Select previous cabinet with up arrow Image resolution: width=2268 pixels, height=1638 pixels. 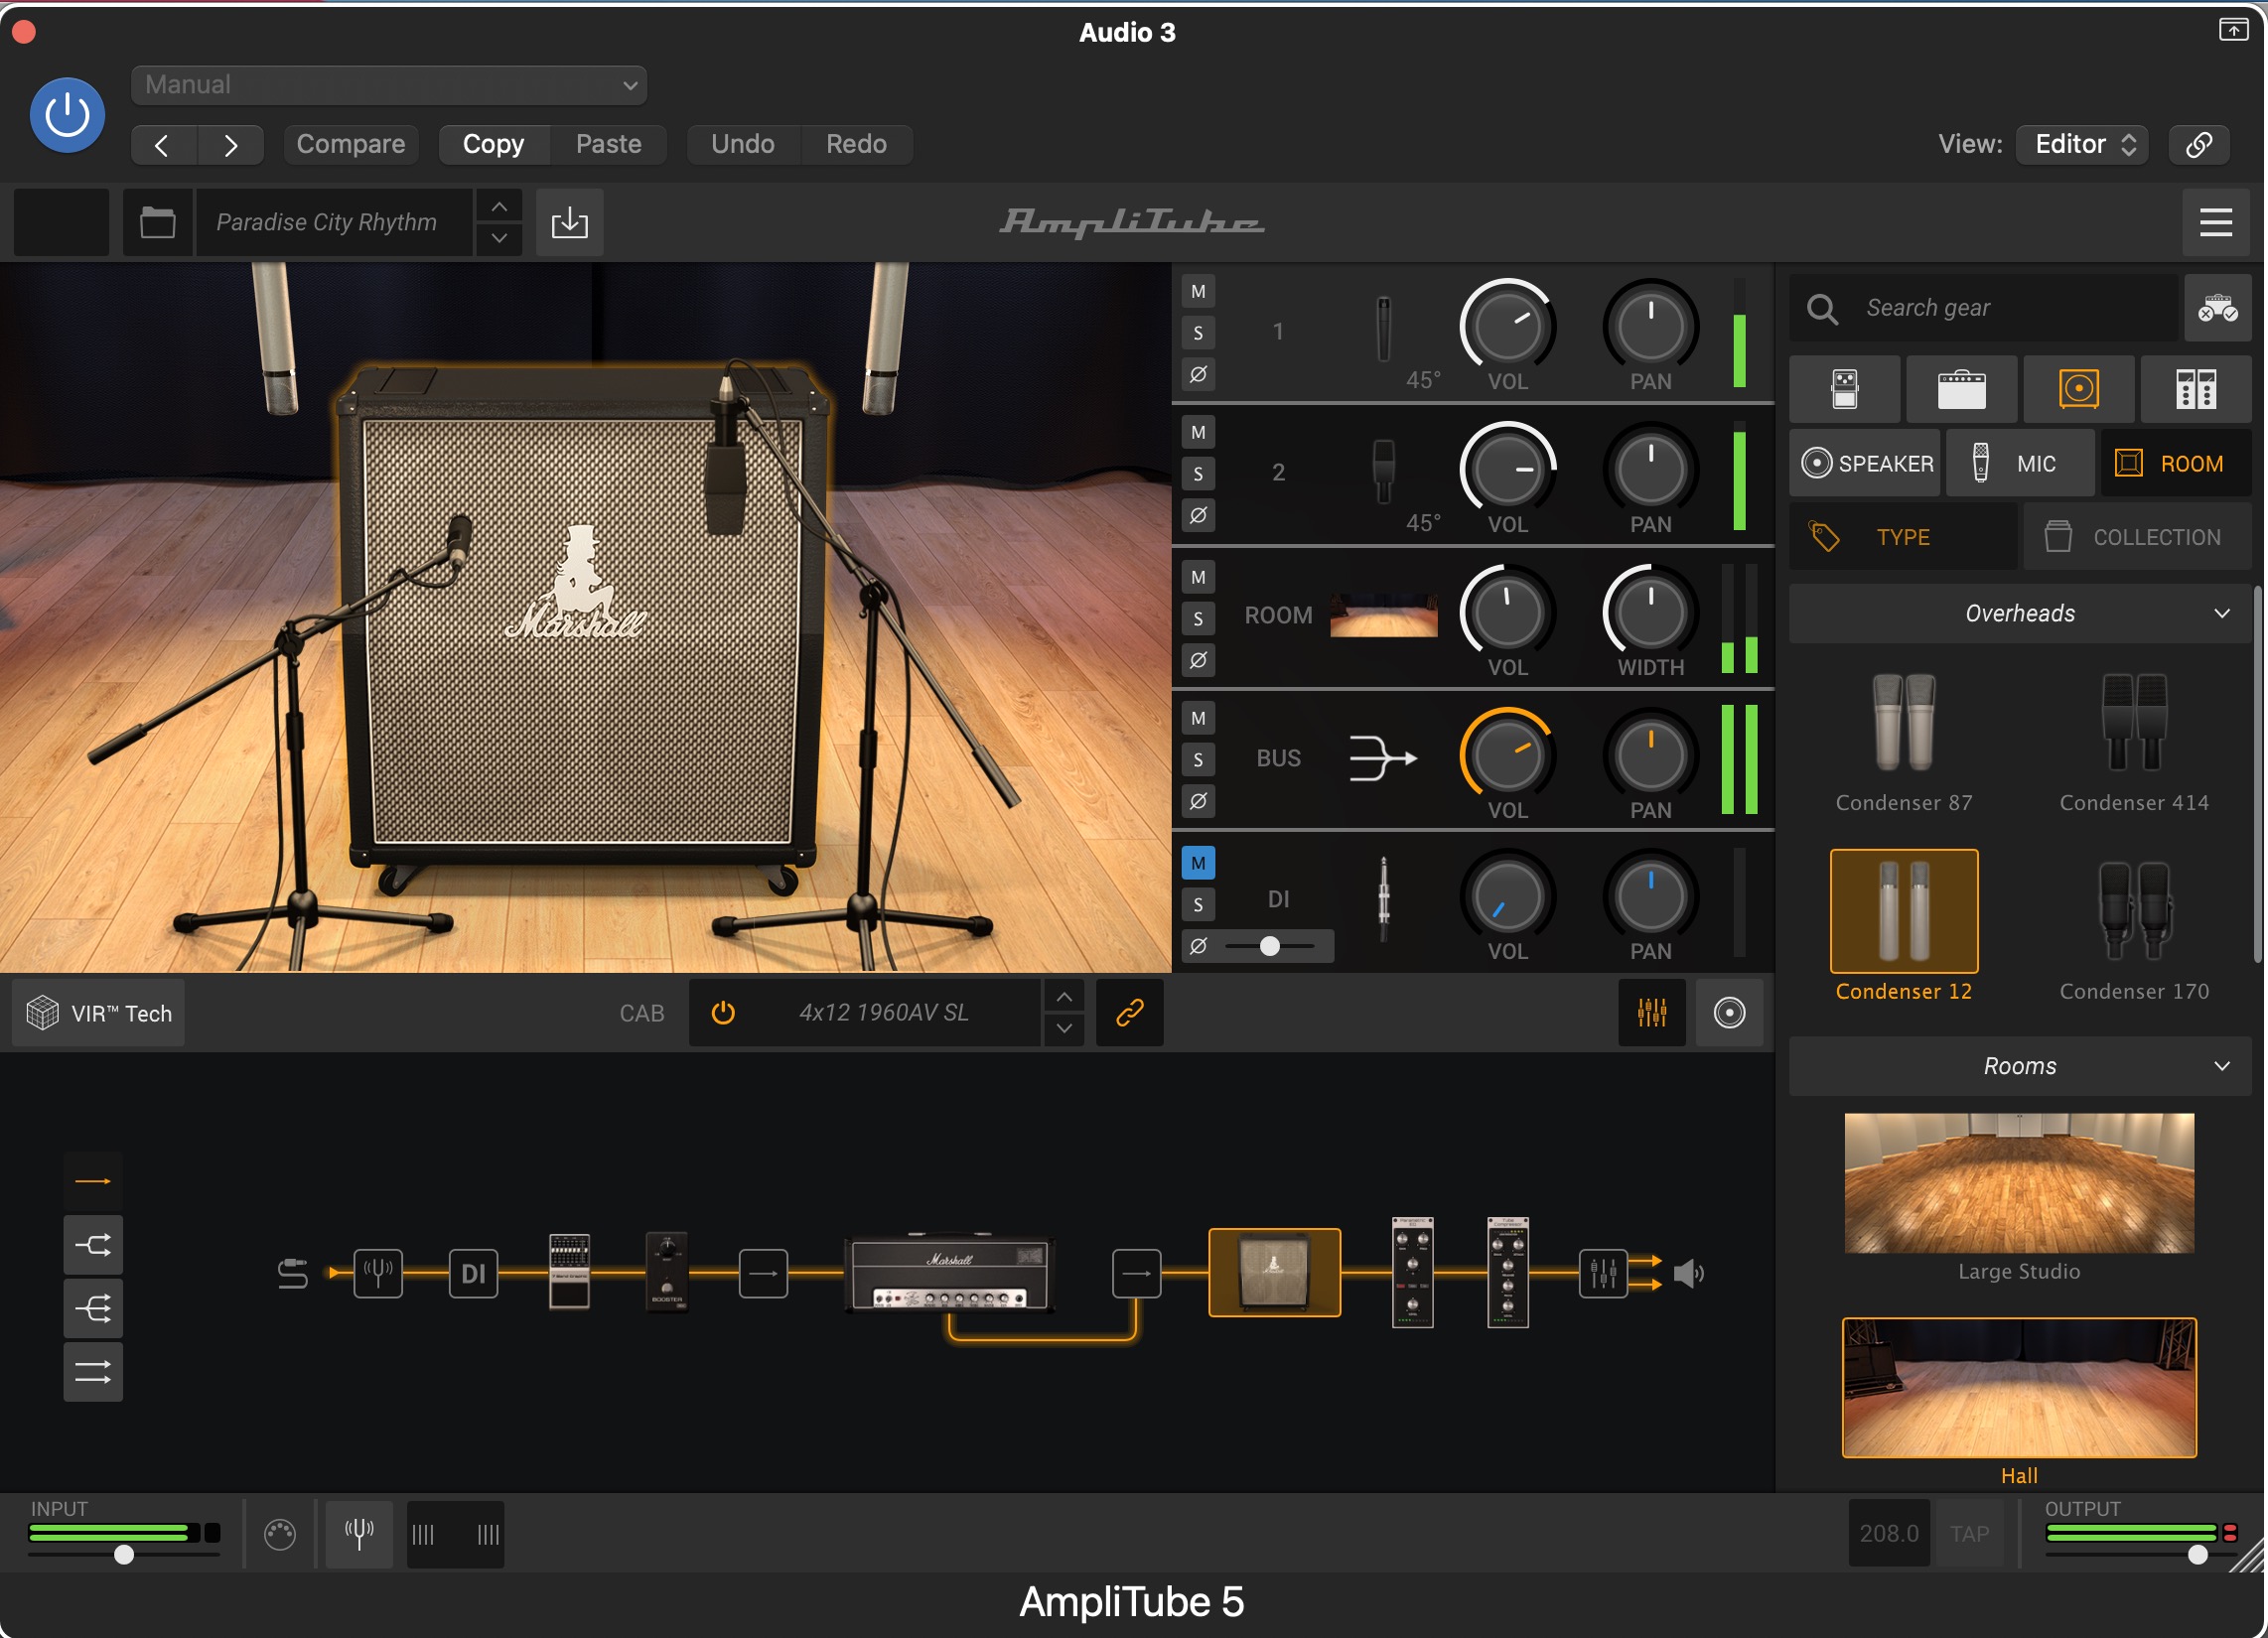tap(1064, 997)
